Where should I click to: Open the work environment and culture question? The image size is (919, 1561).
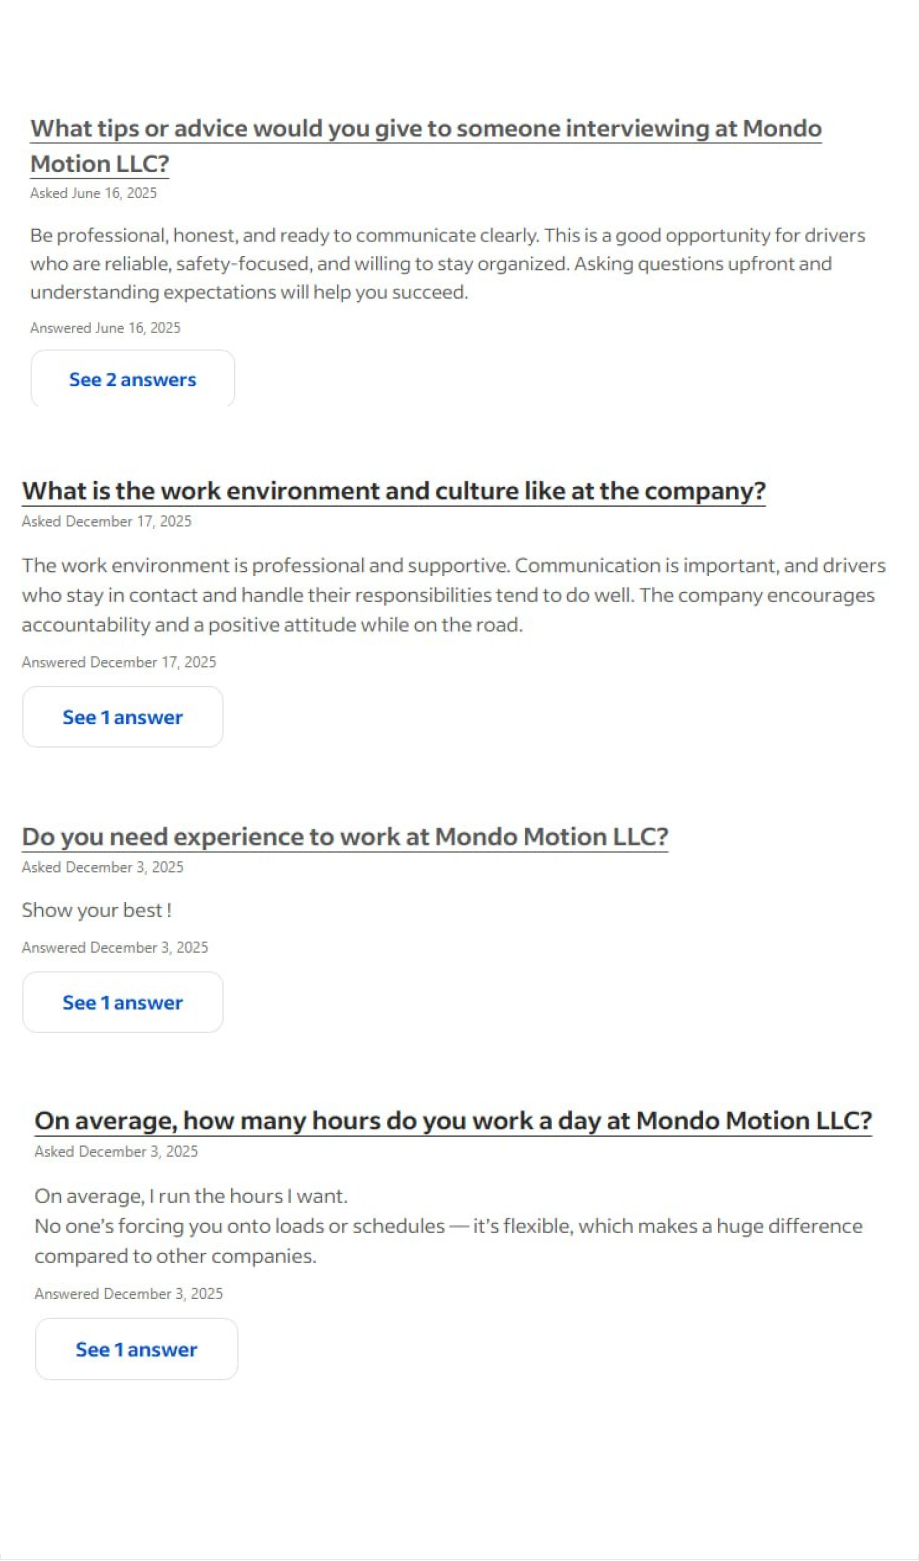tap(393, 491)
